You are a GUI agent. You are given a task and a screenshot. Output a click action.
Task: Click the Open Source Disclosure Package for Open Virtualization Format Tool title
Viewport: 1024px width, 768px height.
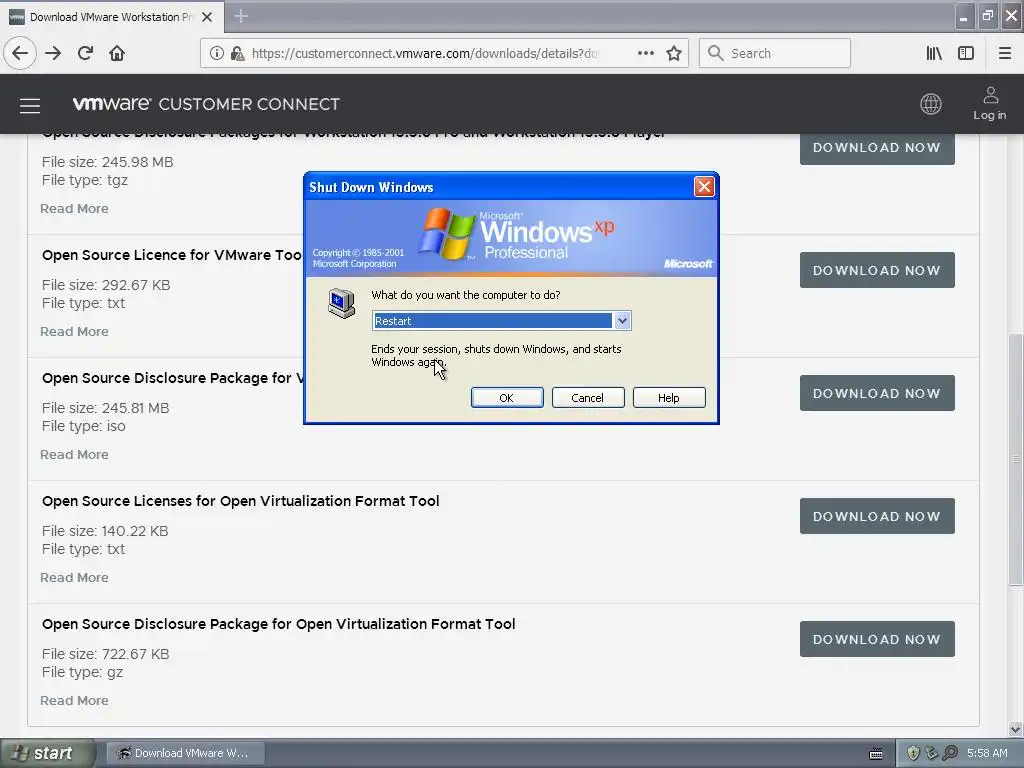coord(278,624)
